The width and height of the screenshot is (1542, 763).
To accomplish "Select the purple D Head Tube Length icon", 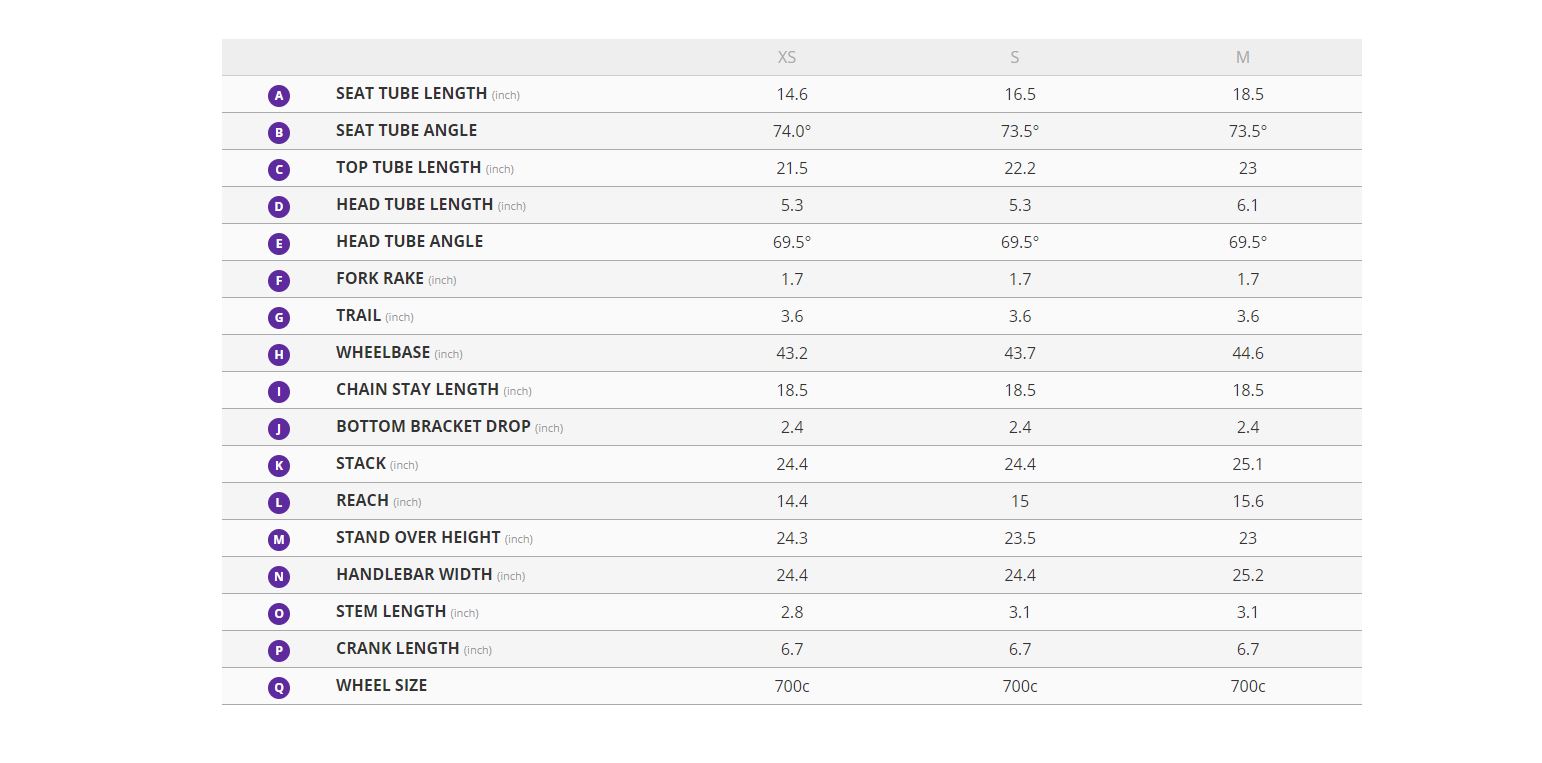I will click(x=279, y=207).
